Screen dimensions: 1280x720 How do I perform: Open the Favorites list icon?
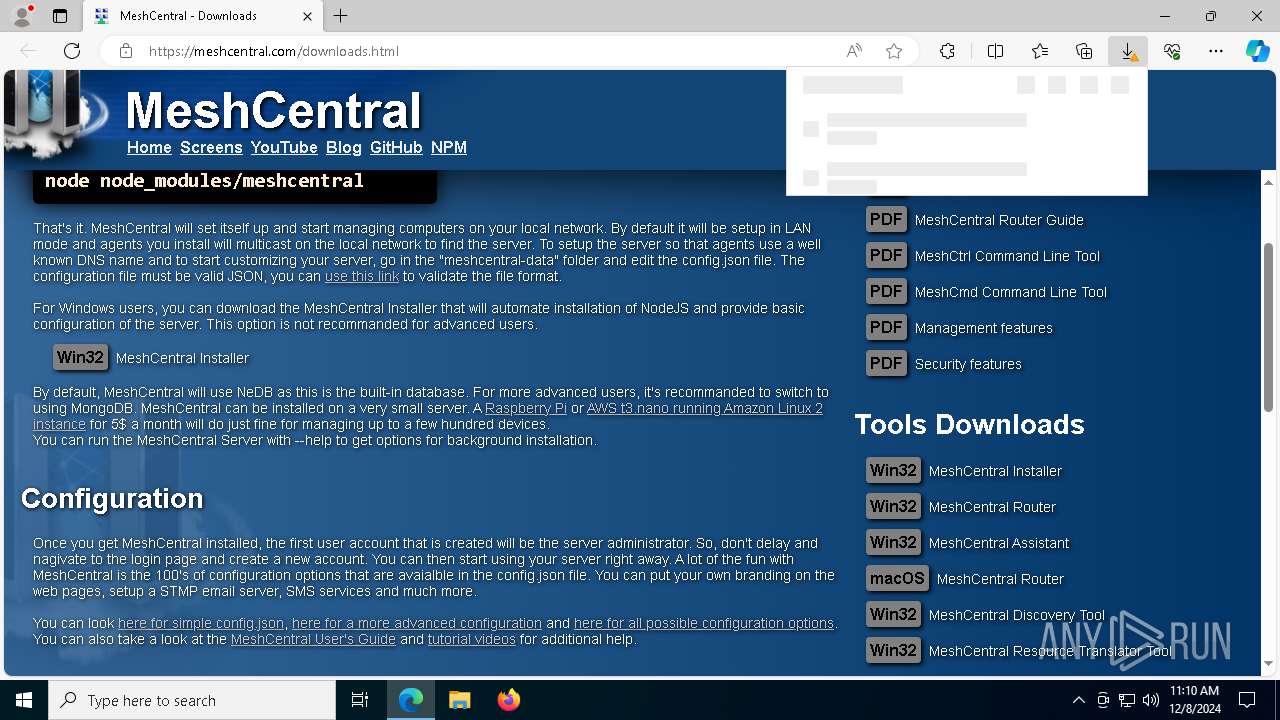1040,51
